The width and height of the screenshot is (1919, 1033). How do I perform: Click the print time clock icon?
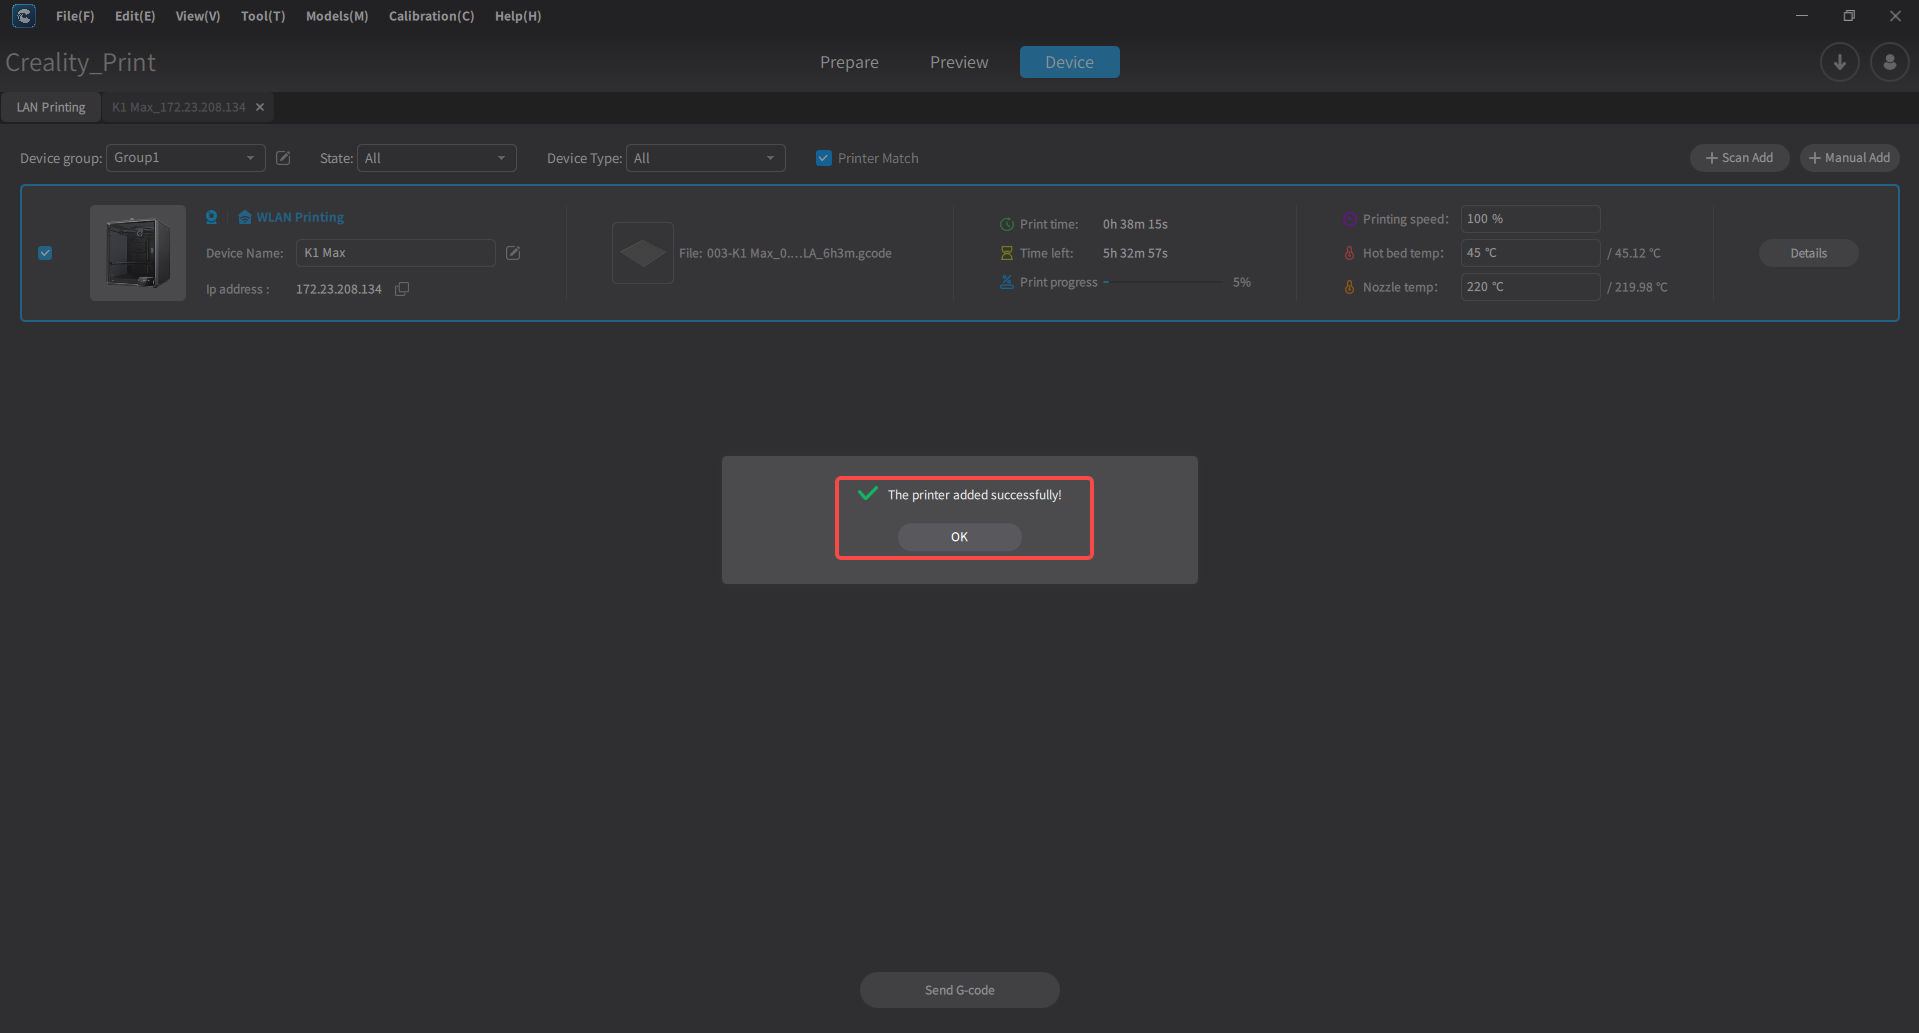(1007, 224)
